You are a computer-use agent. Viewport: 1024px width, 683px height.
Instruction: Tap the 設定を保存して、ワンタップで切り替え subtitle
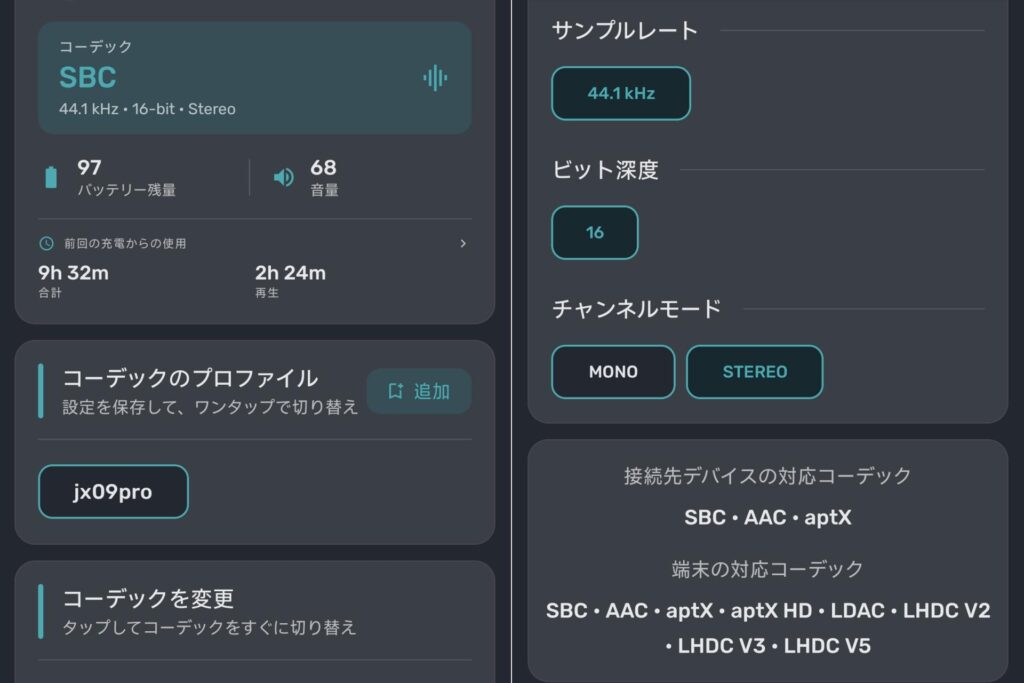(210, 407)
